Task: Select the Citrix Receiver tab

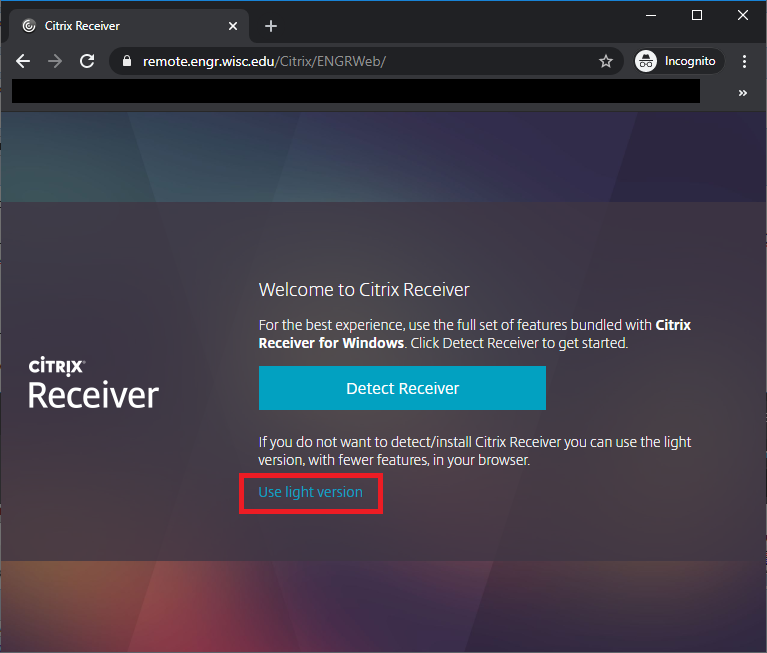Action: tap(129, 26)
